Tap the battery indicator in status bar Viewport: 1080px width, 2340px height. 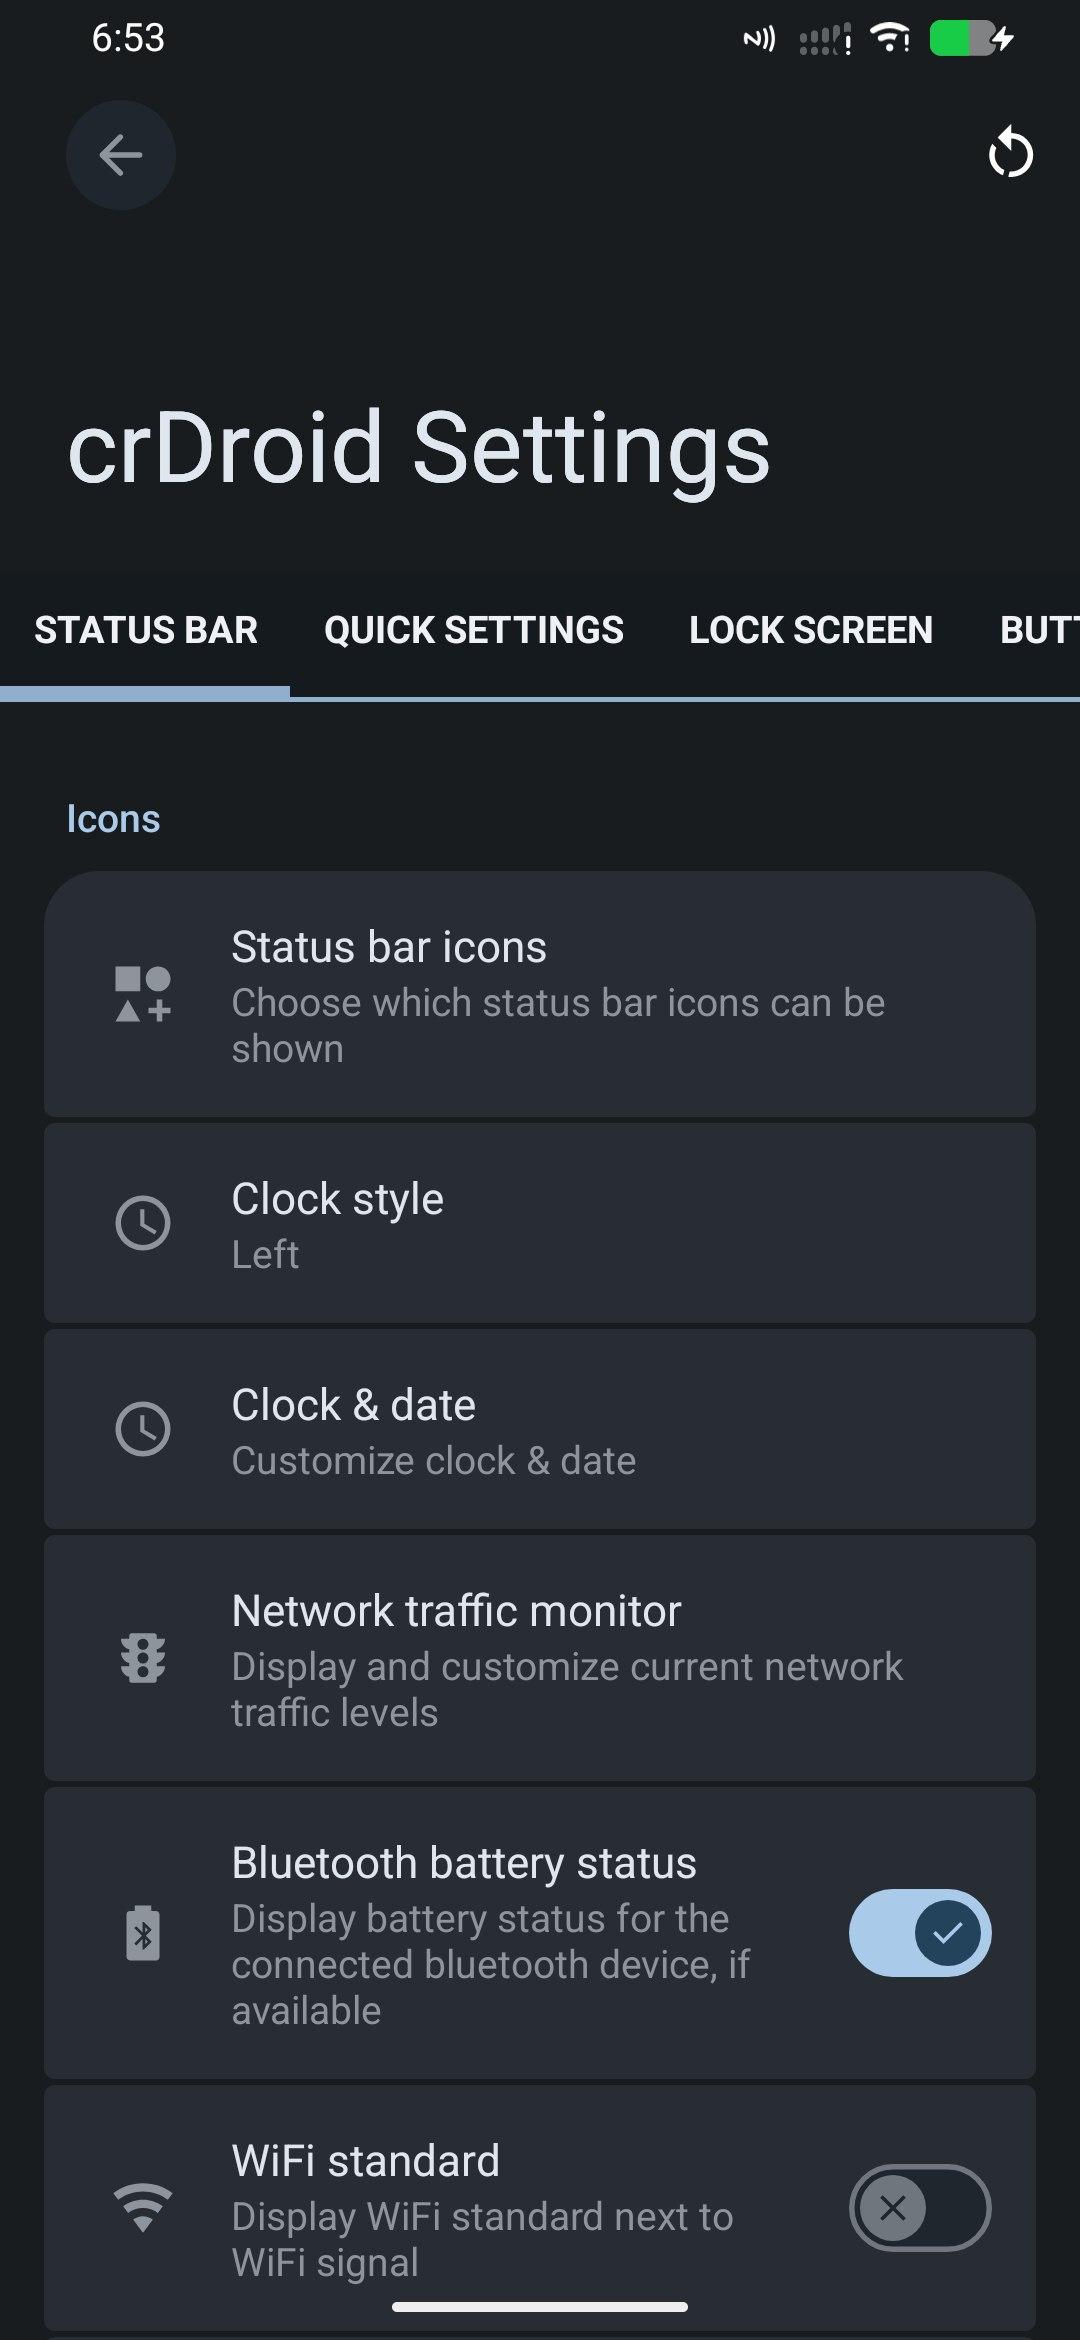[x=970, y=39]
